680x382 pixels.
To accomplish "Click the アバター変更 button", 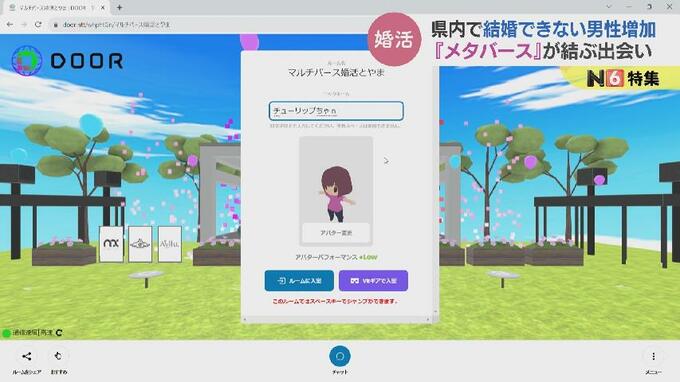I will [336, 233].
